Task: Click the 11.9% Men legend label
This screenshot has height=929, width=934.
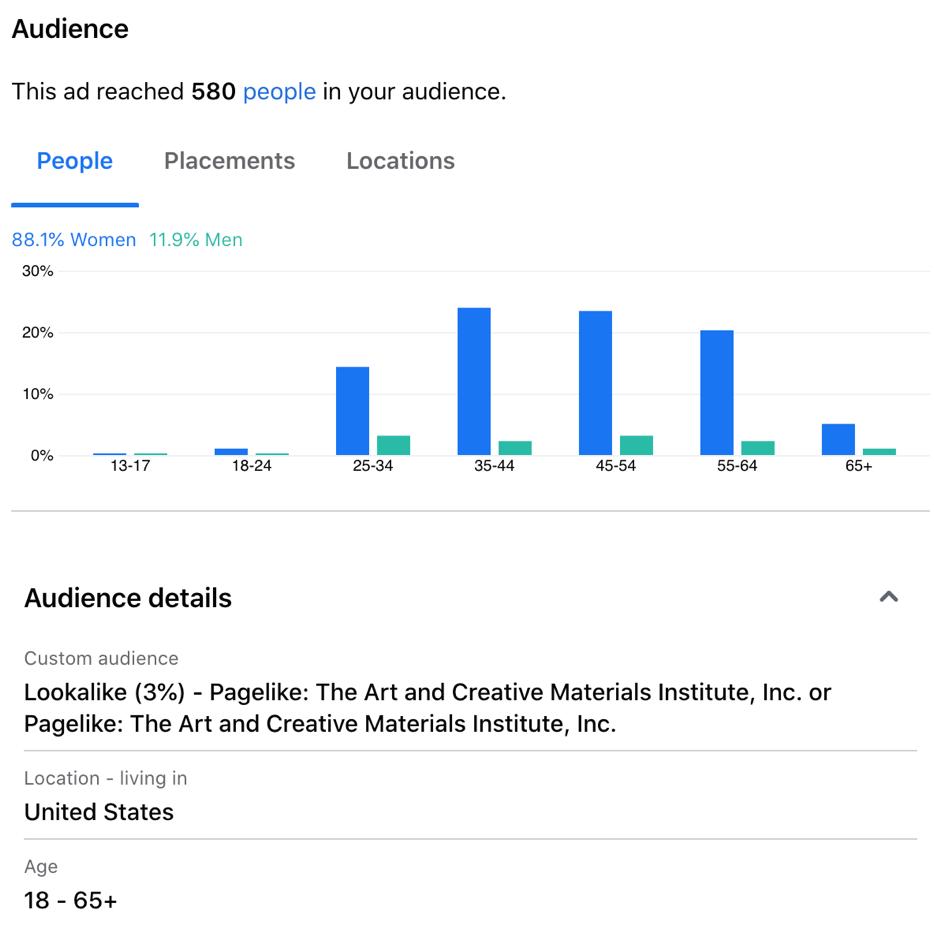Action: click(196, 240)
